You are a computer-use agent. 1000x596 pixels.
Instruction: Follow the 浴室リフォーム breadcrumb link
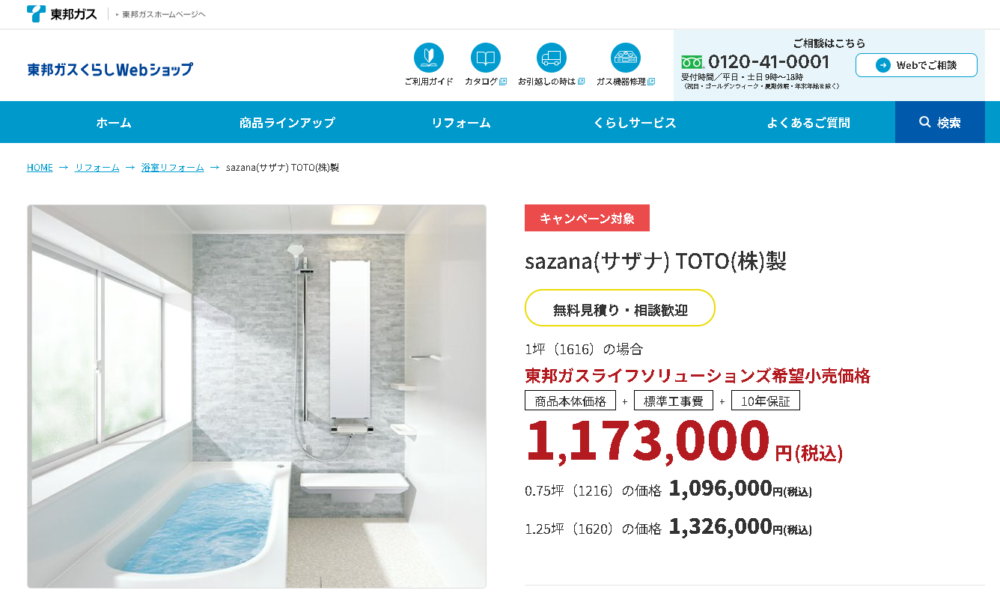(172, 168)
